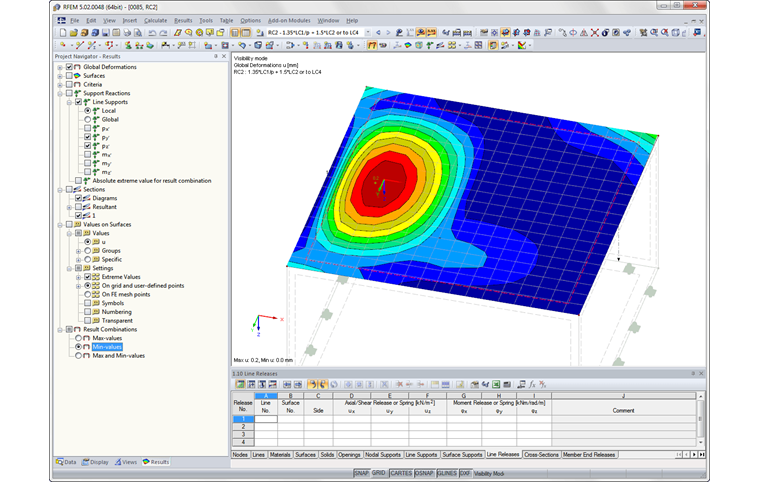760x482 pixels.
Task: Switch to the Nodal Supports tab
Action: click(385, 454)
